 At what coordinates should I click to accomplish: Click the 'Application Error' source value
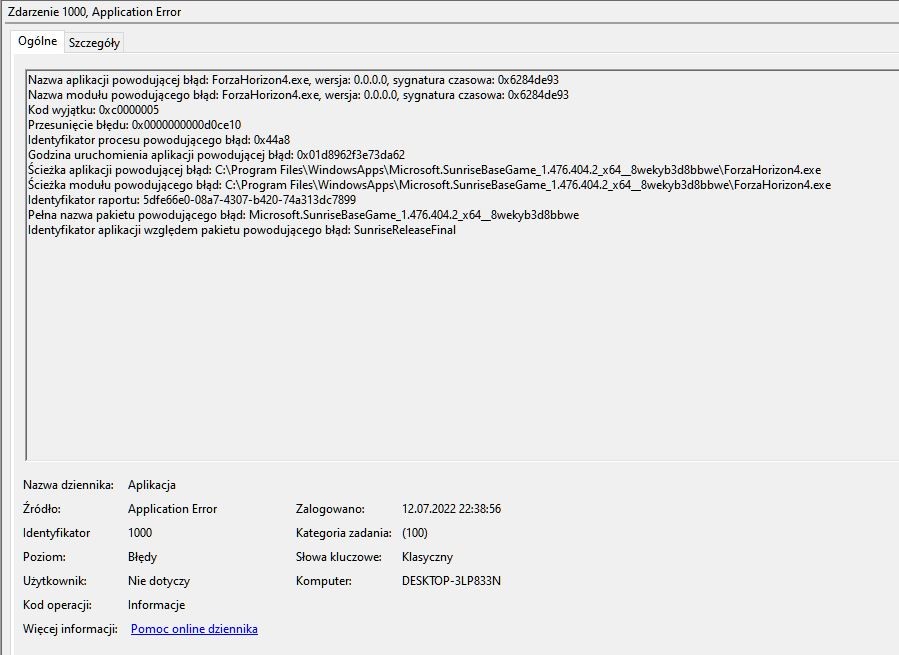point(172,509)
